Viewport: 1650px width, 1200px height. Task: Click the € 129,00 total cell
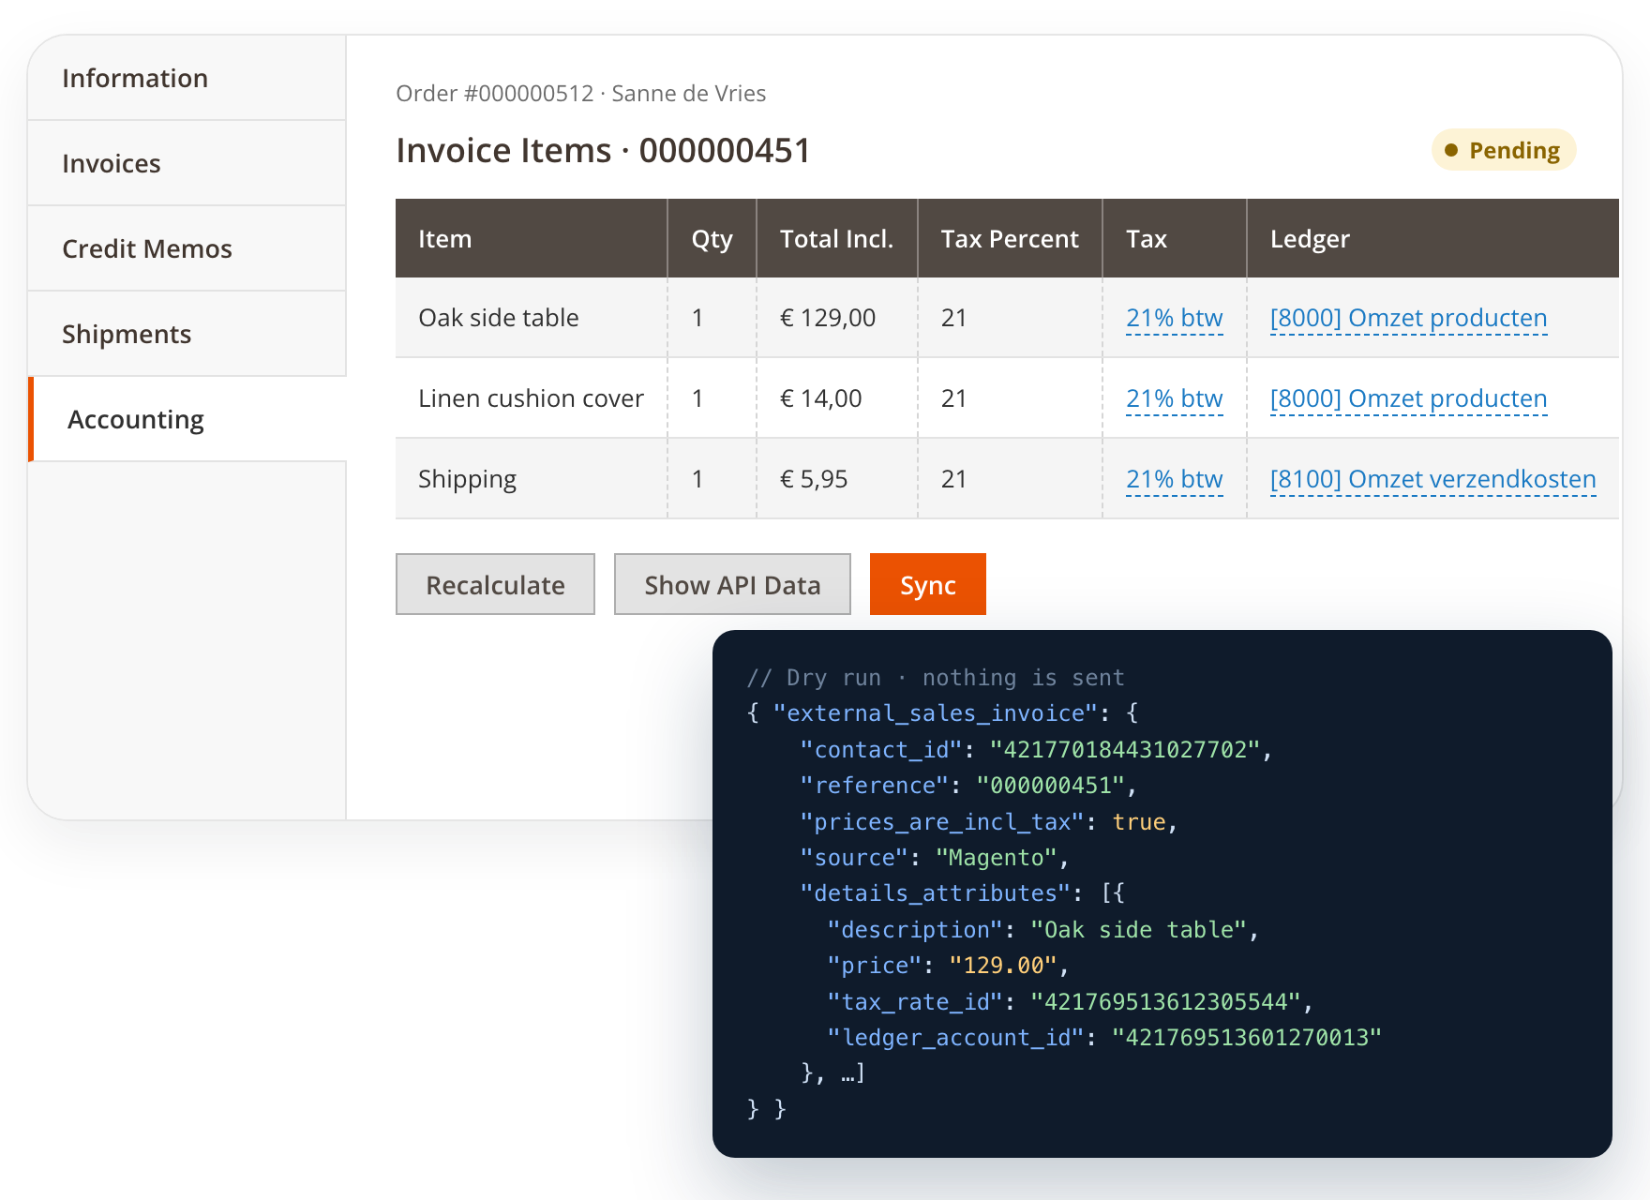coord(837,318)
